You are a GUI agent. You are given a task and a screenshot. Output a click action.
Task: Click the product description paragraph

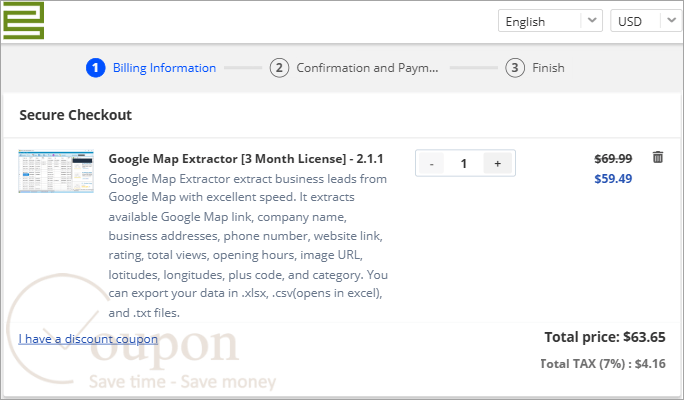(x=248, y=246)
